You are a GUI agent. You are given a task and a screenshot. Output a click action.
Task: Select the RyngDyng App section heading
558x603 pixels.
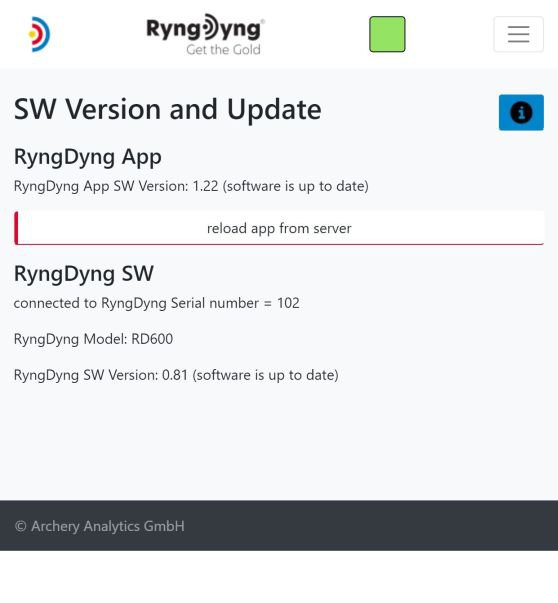pos(88,157)
